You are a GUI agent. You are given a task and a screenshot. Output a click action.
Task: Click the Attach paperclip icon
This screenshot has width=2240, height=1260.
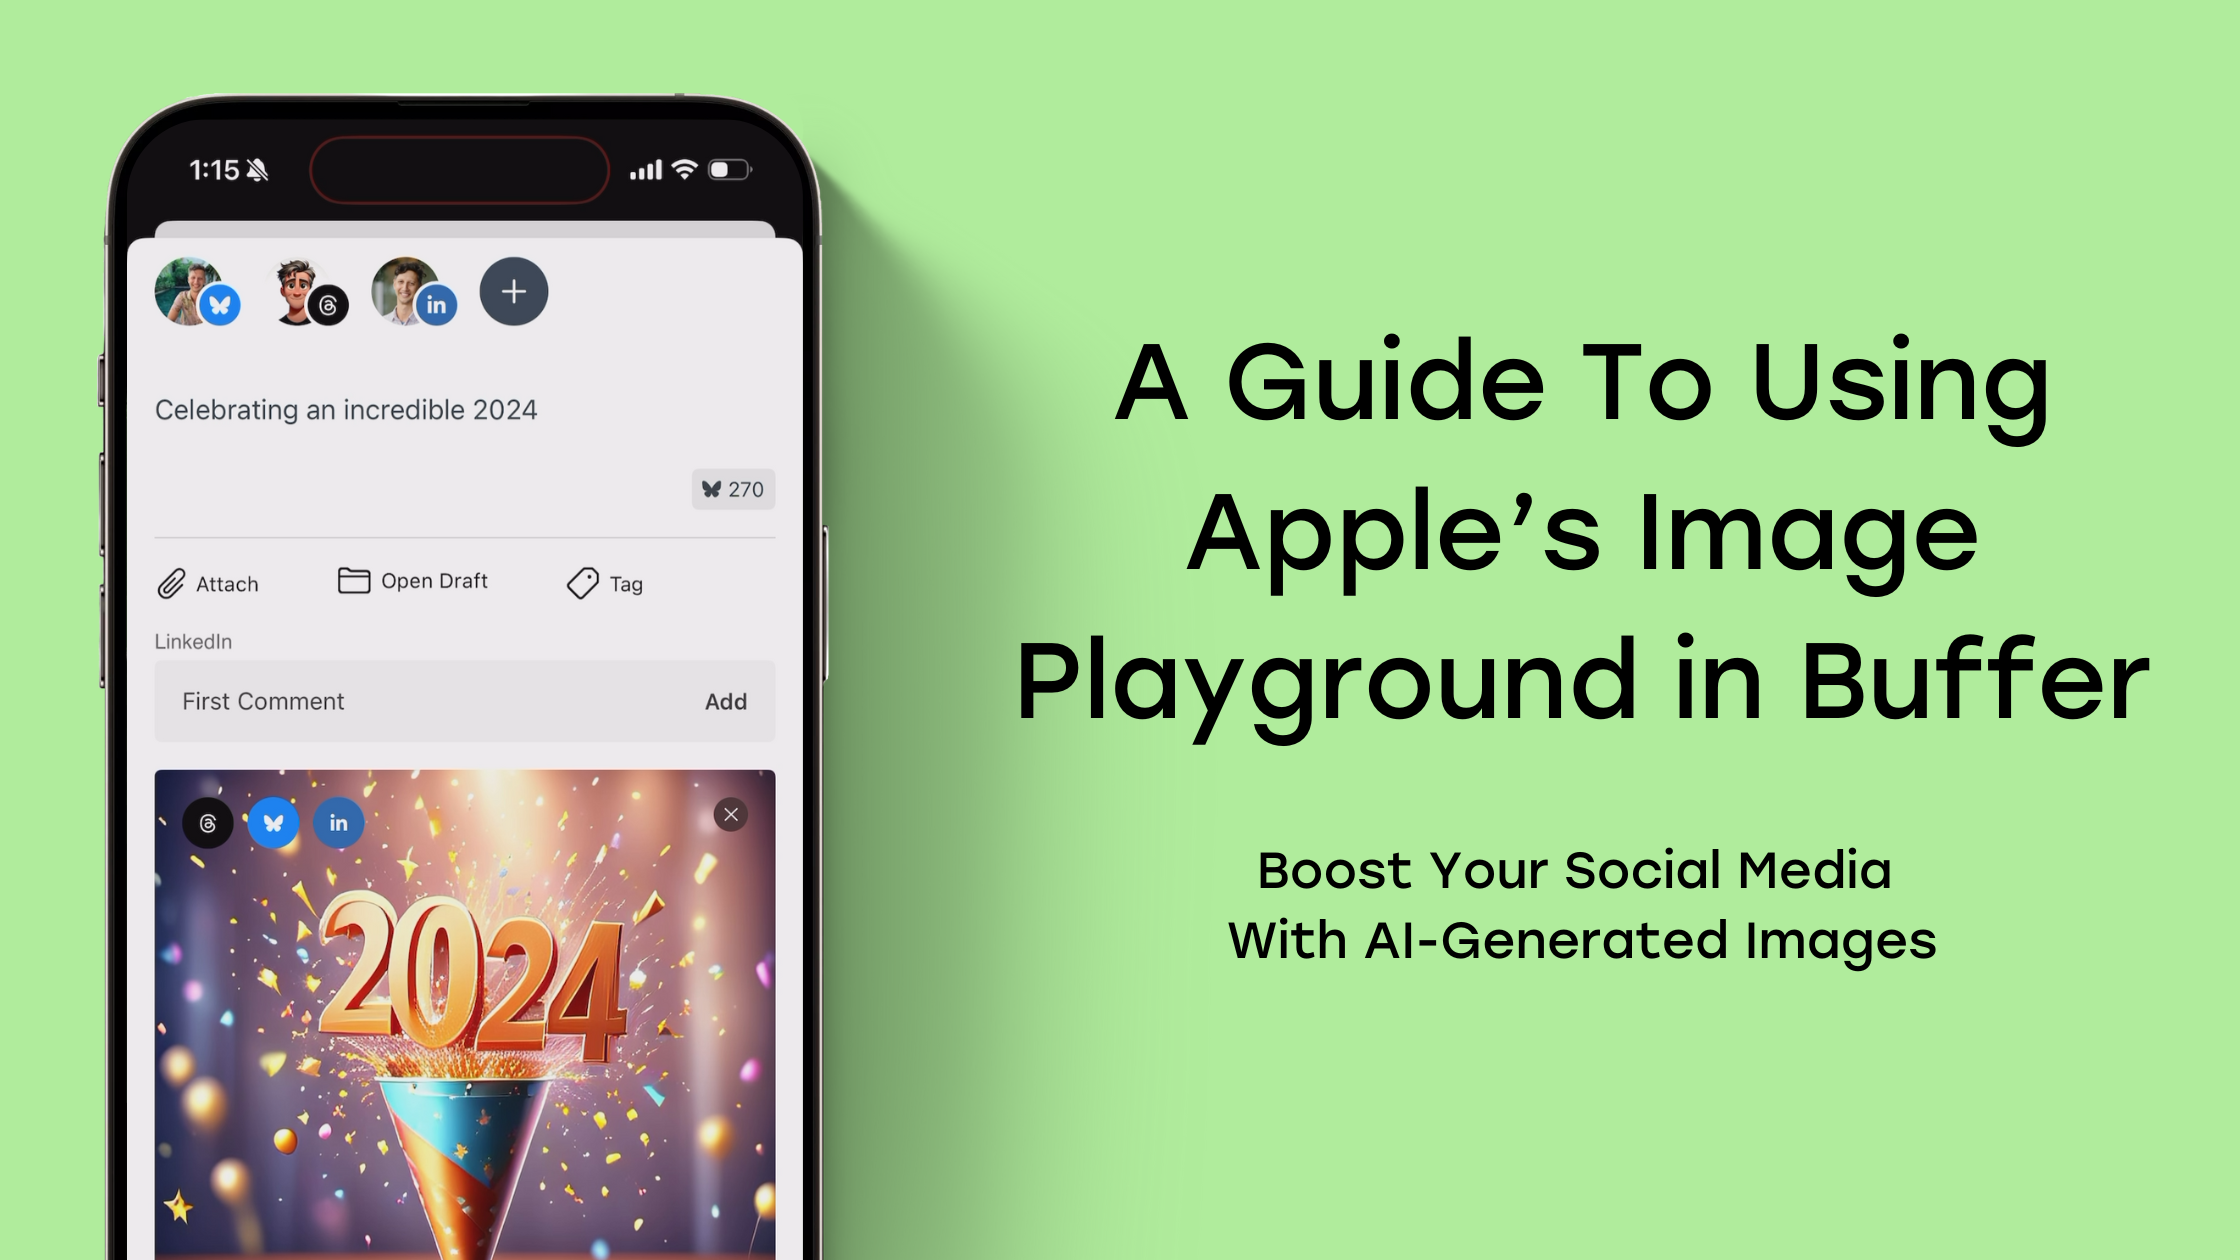pos(171,582)
